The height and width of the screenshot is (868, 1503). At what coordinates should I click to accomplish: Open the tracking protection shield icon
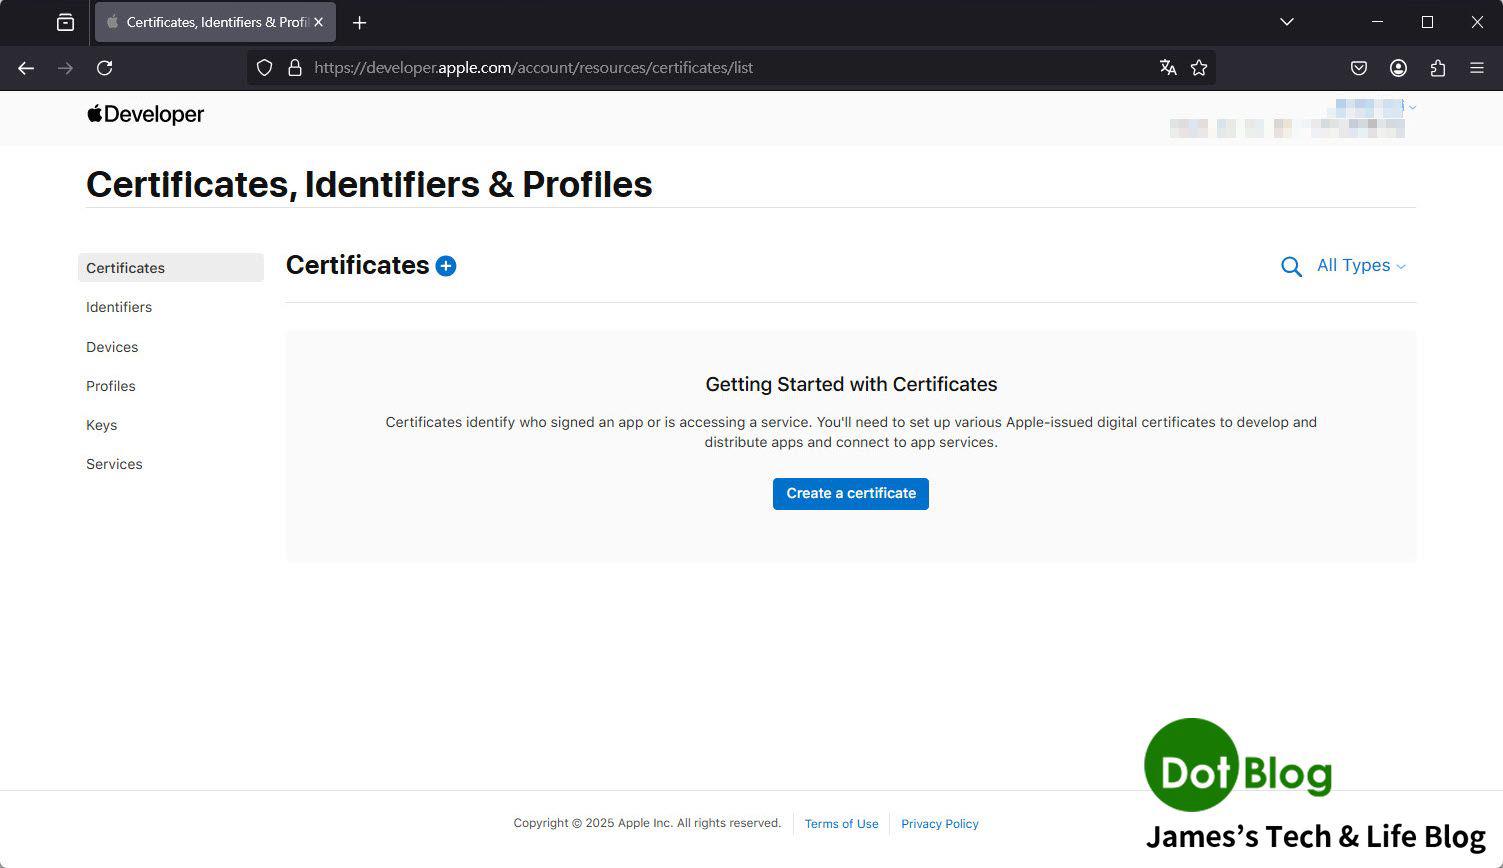[x=264, y=68]
